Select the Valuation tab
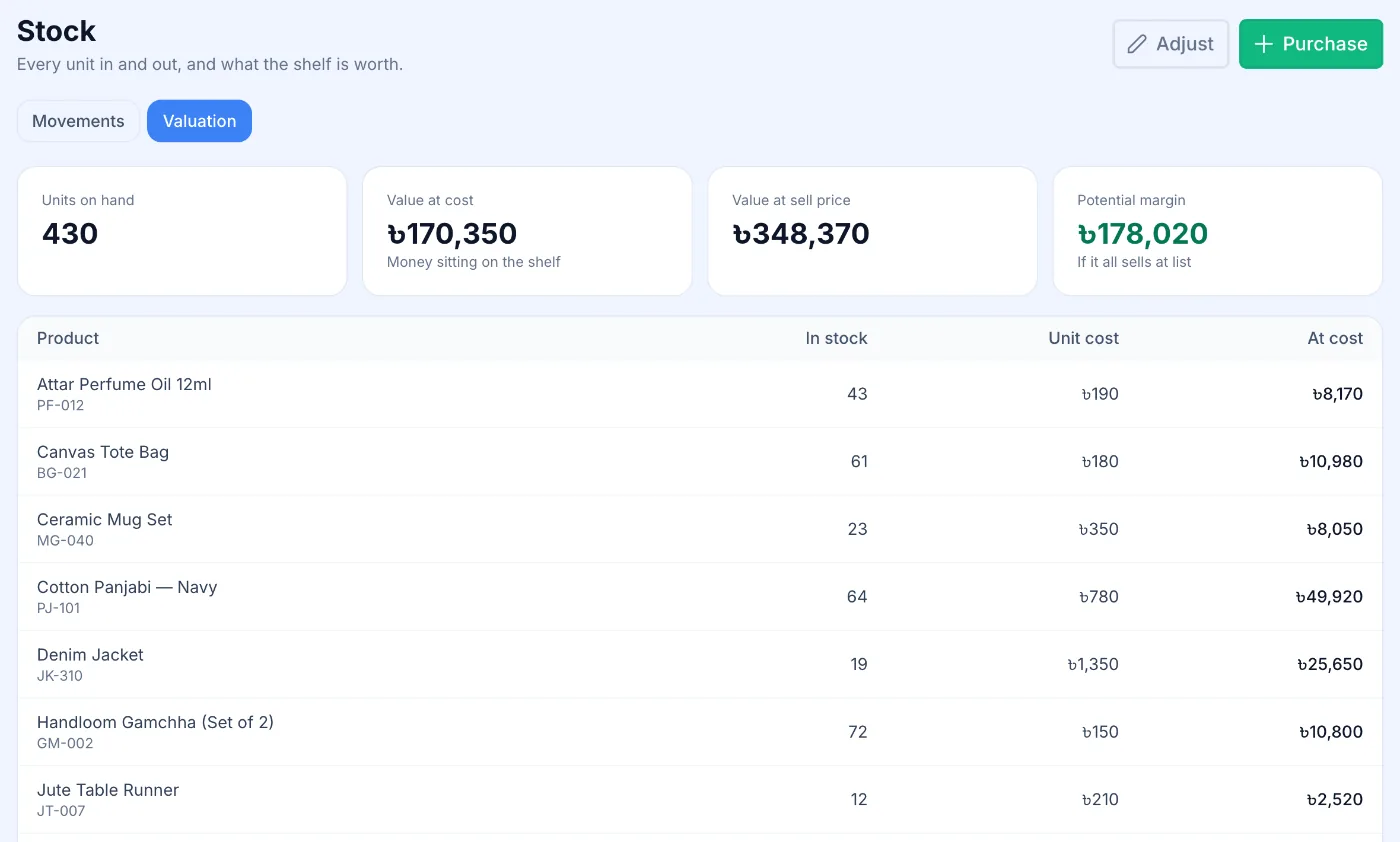1400x842 pixels. tap(200, 121)
